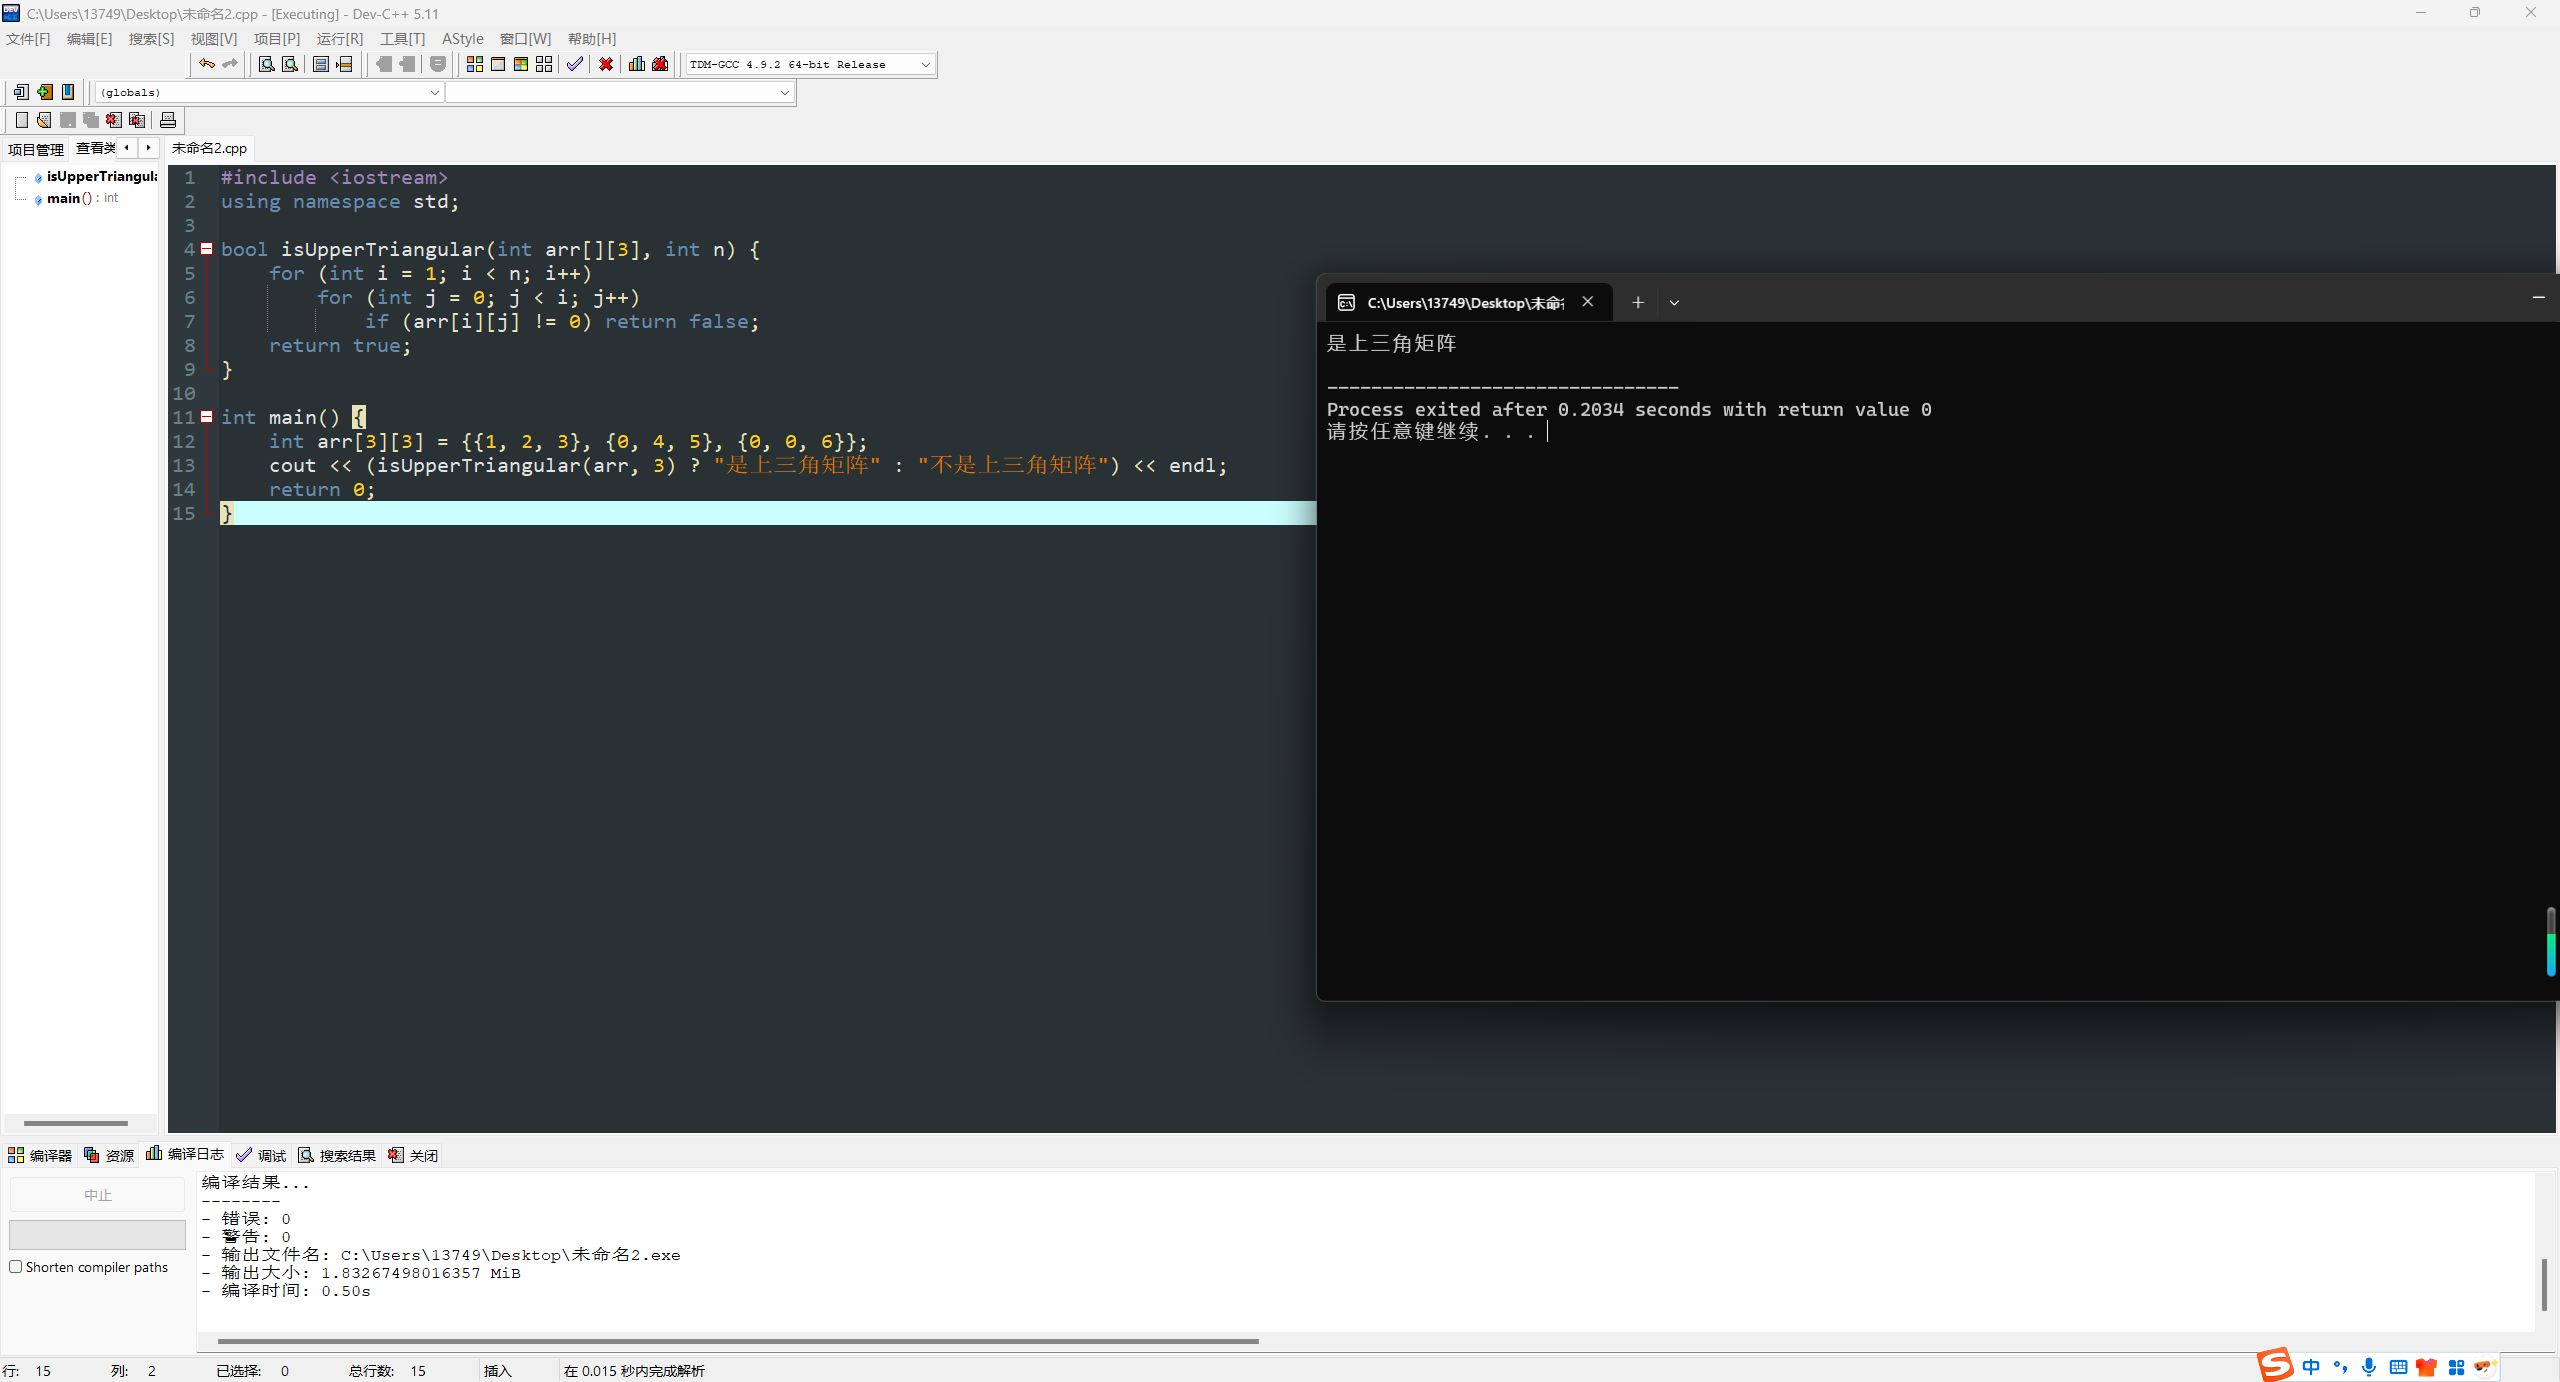
Task: Click the Sogou input method S icon
Action: pos(2275,1365)
